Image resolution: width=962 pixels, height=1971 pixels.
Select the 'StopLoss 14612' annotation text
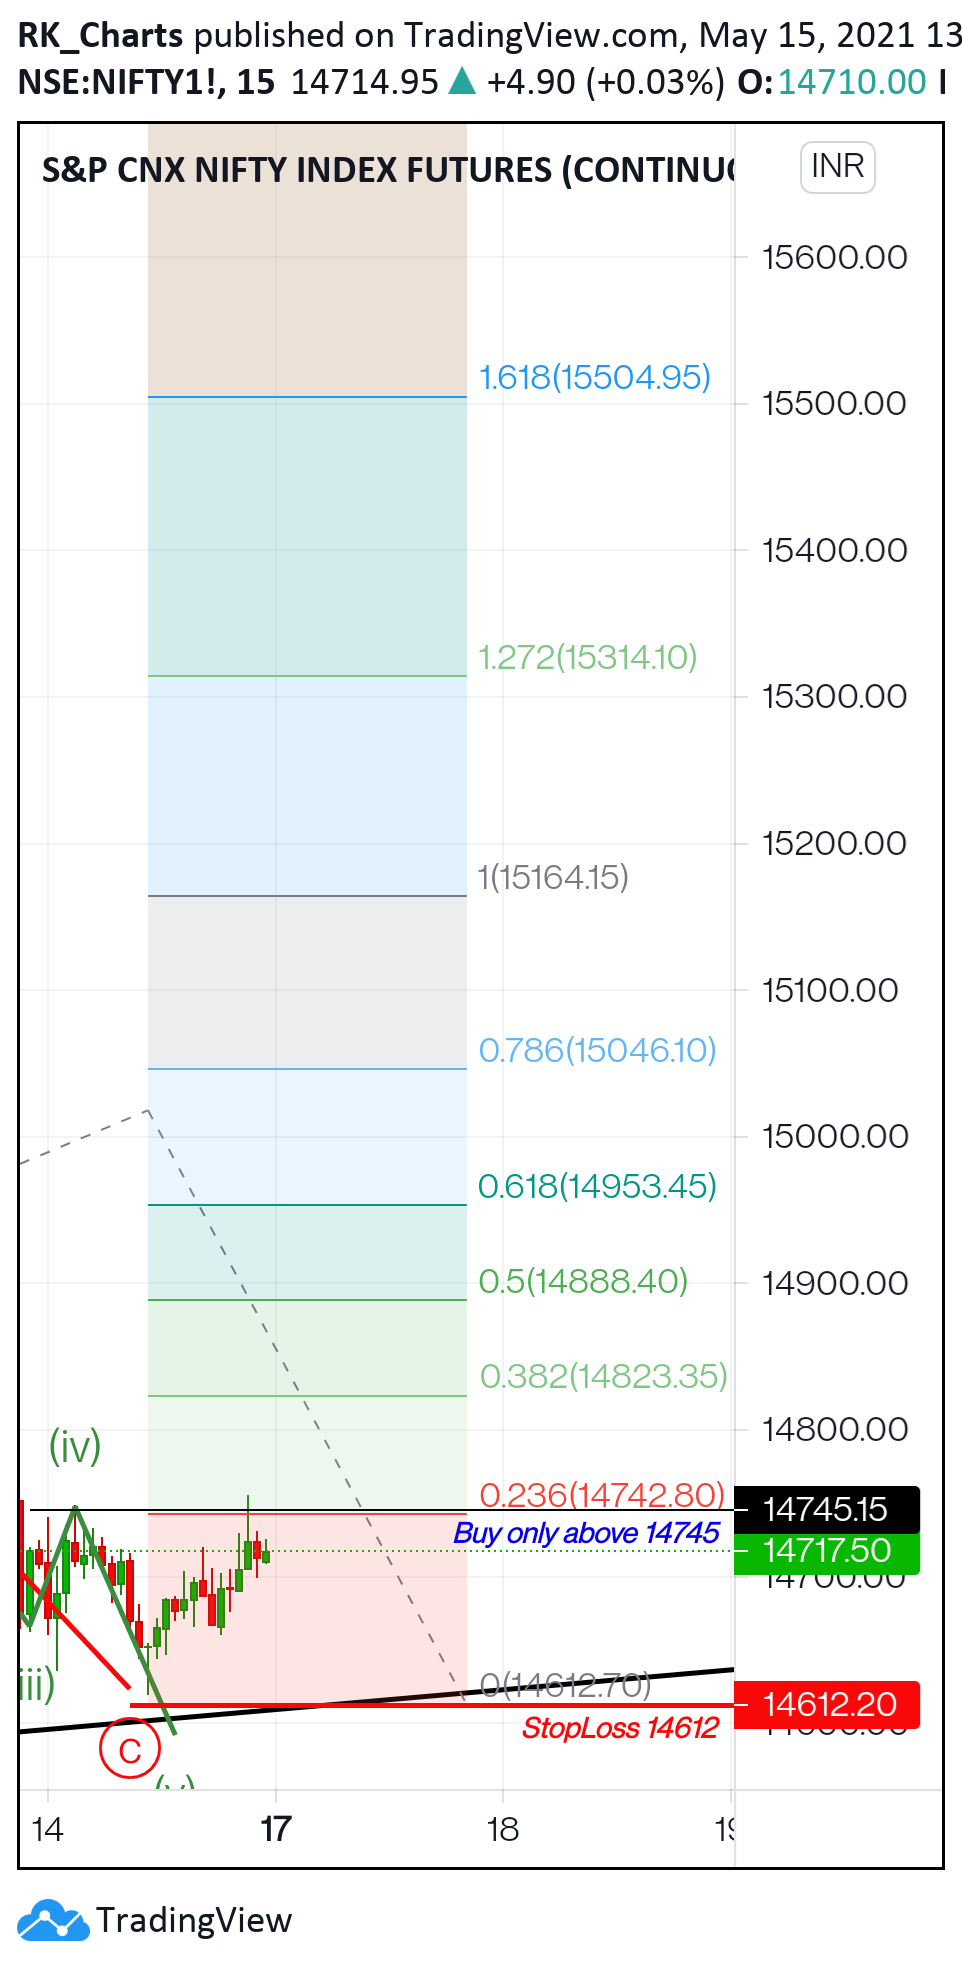point(620,1728)
